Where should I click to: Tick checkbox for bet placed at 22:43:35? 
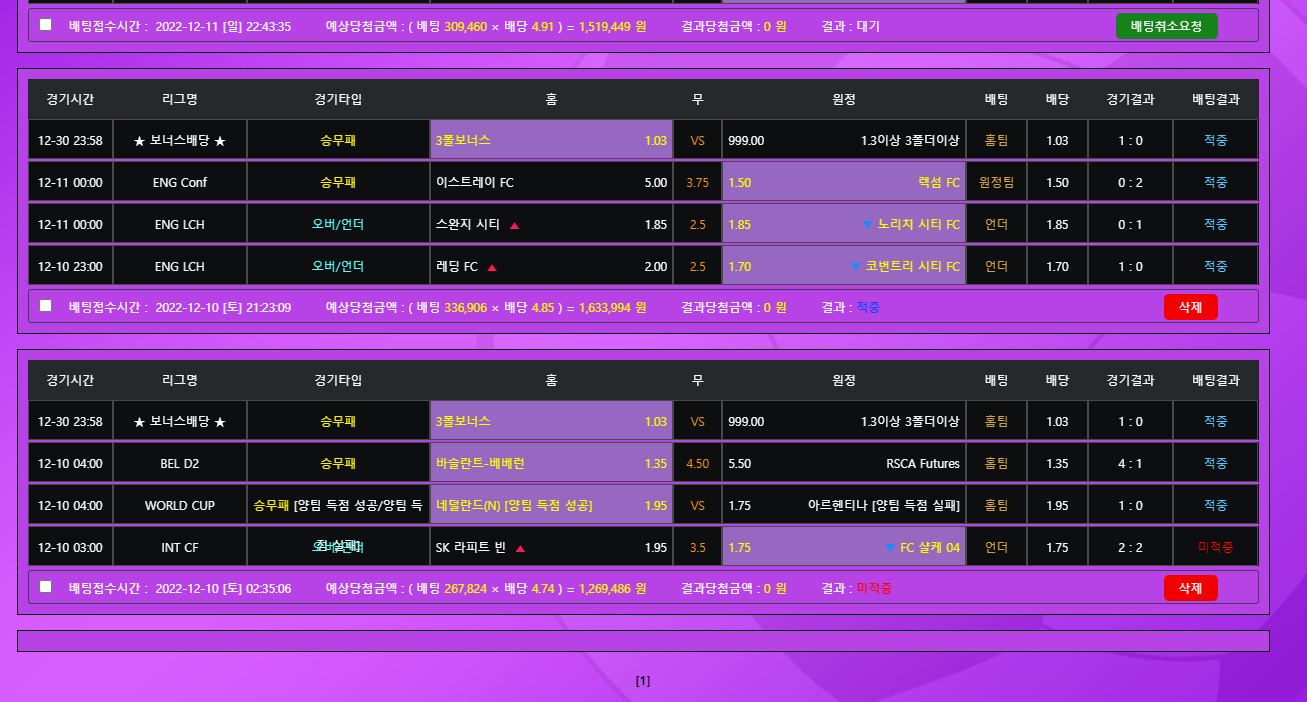point(45,25)
